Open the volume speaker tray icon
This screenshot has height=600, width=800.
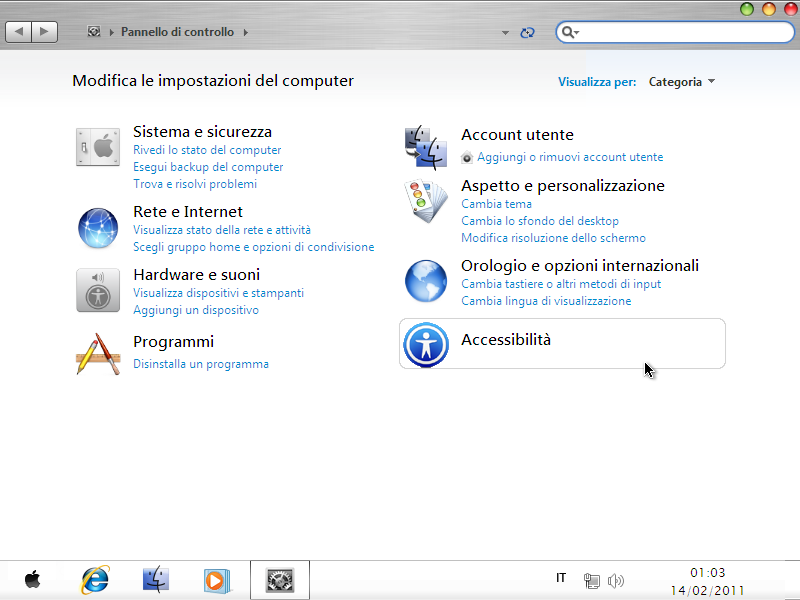click(x=616, y=581)
